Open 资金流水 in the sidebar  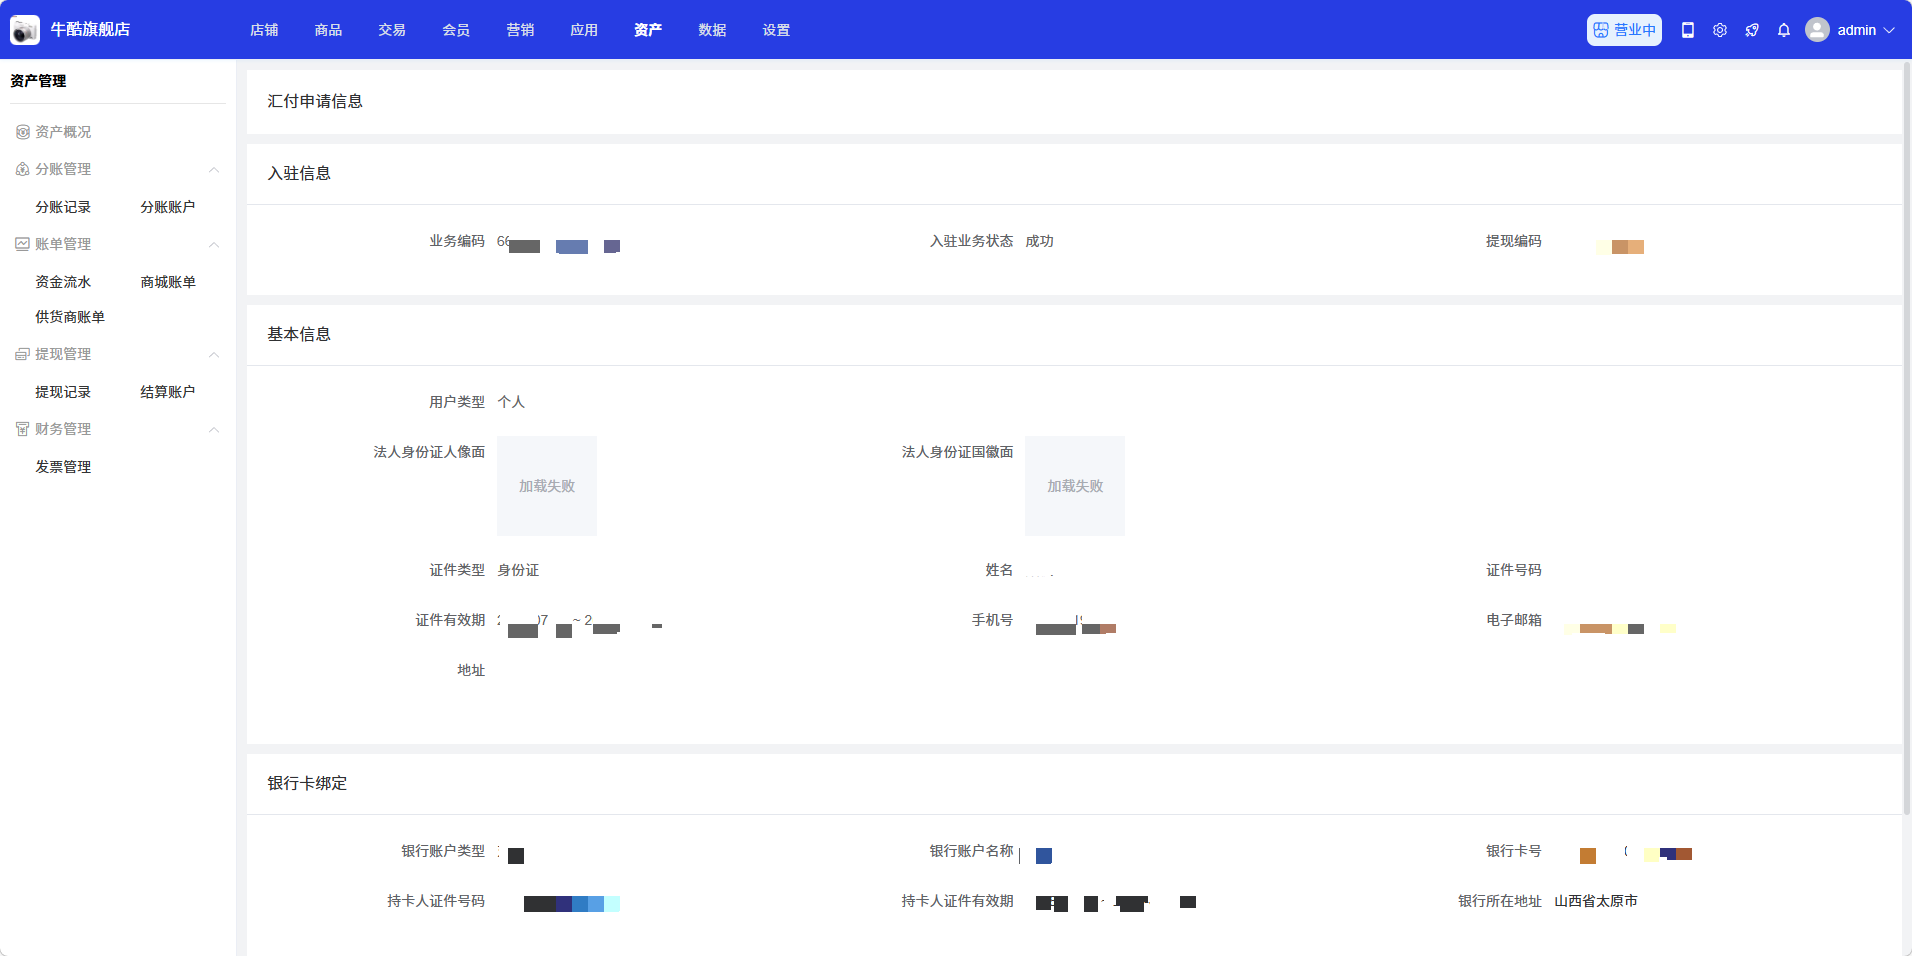tap(63, 282)
